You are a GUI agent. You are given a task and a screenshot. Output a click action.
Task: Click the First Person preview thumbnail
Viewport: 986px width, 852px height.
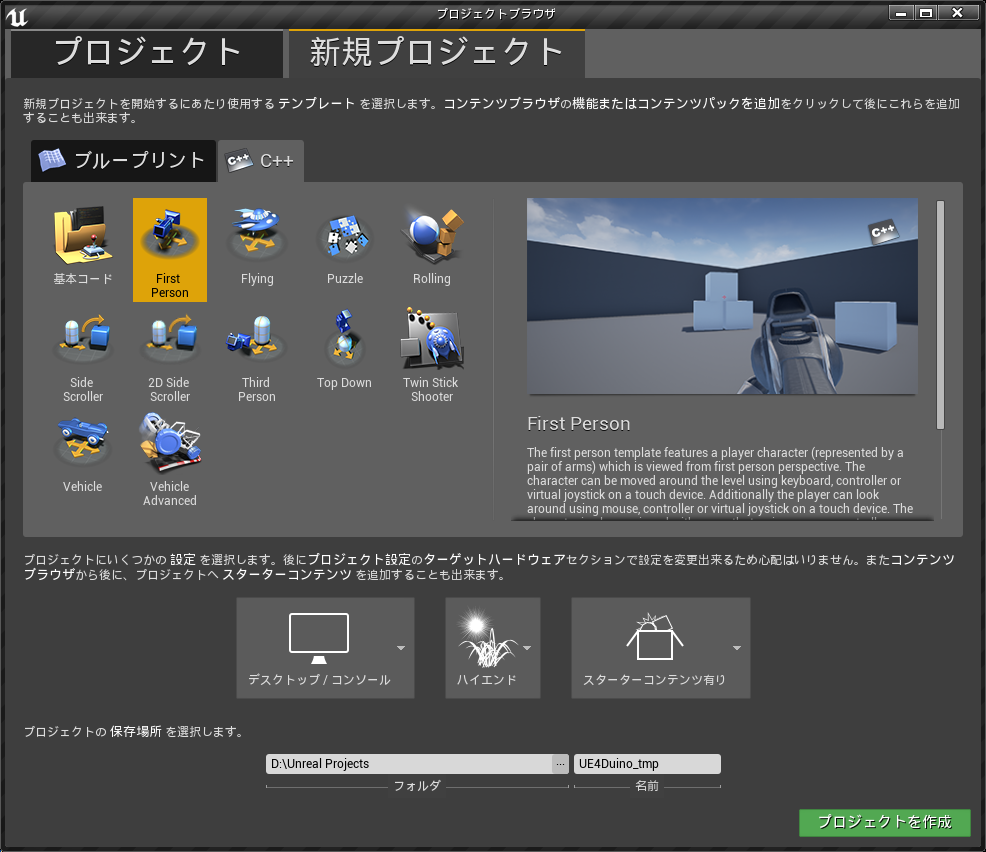click(x=722, y=296)
